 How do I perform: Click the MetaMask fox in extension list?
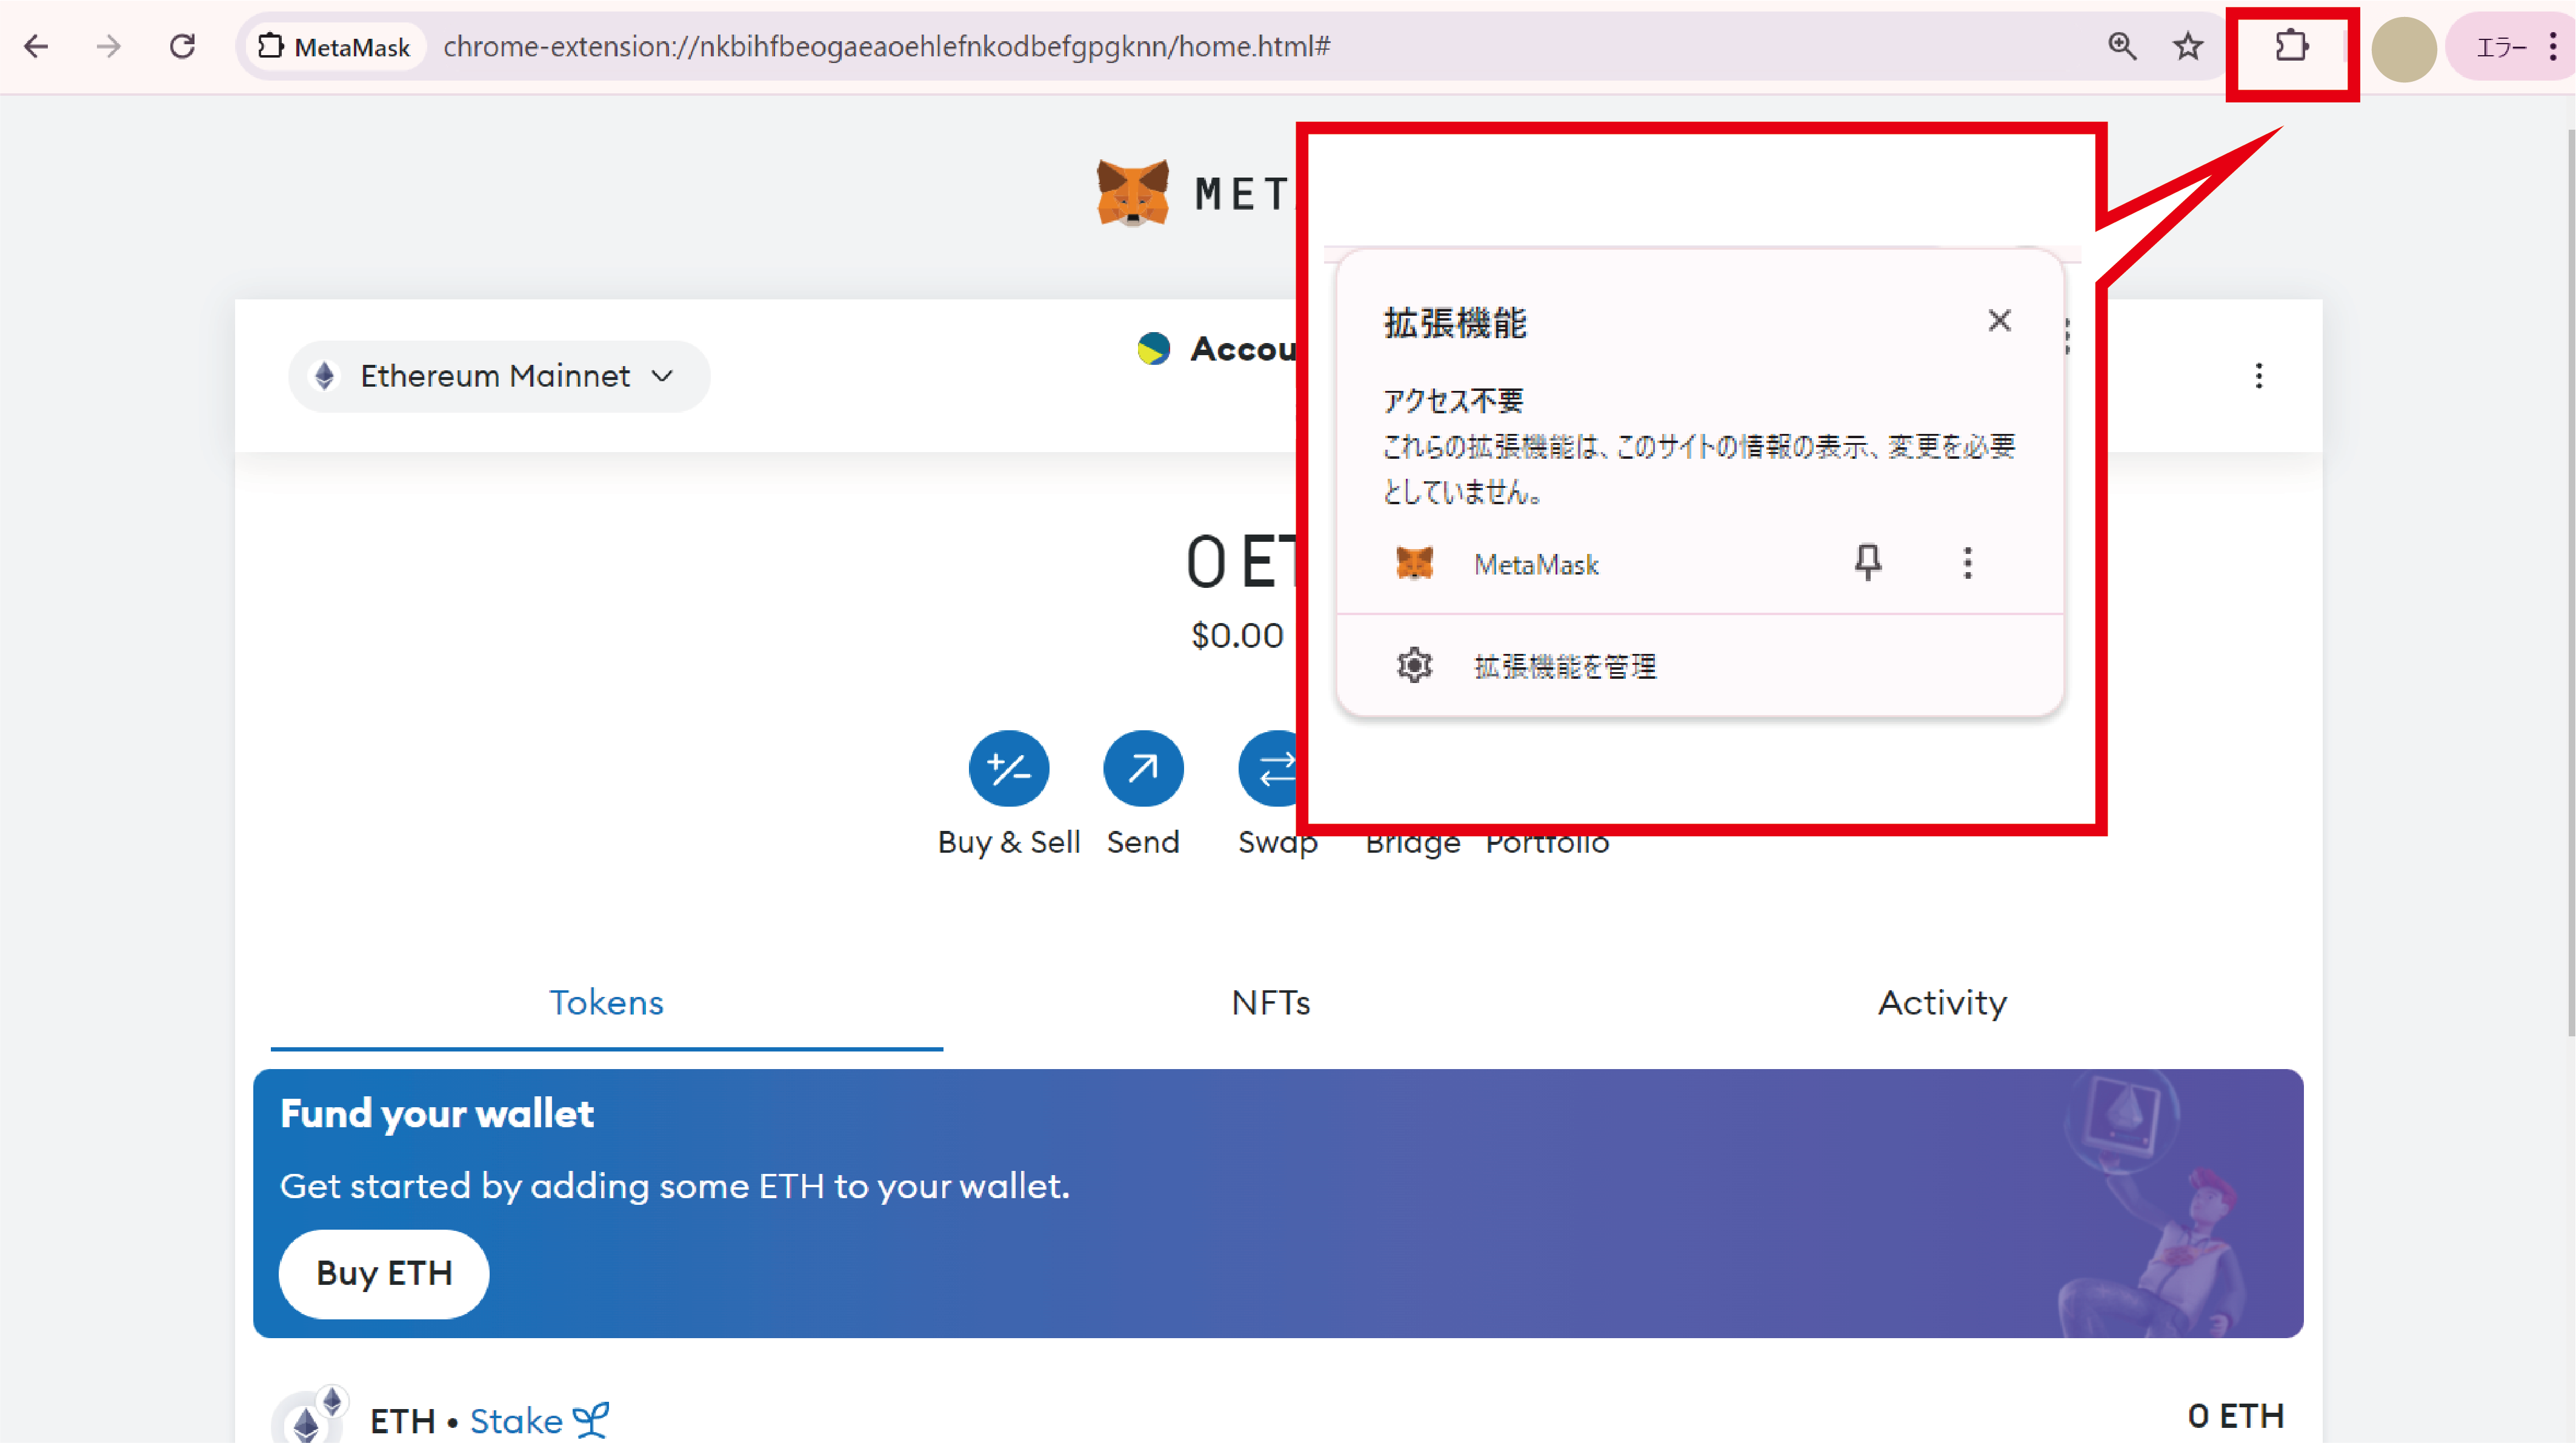pyautogui.click(x=1414, y=563)
